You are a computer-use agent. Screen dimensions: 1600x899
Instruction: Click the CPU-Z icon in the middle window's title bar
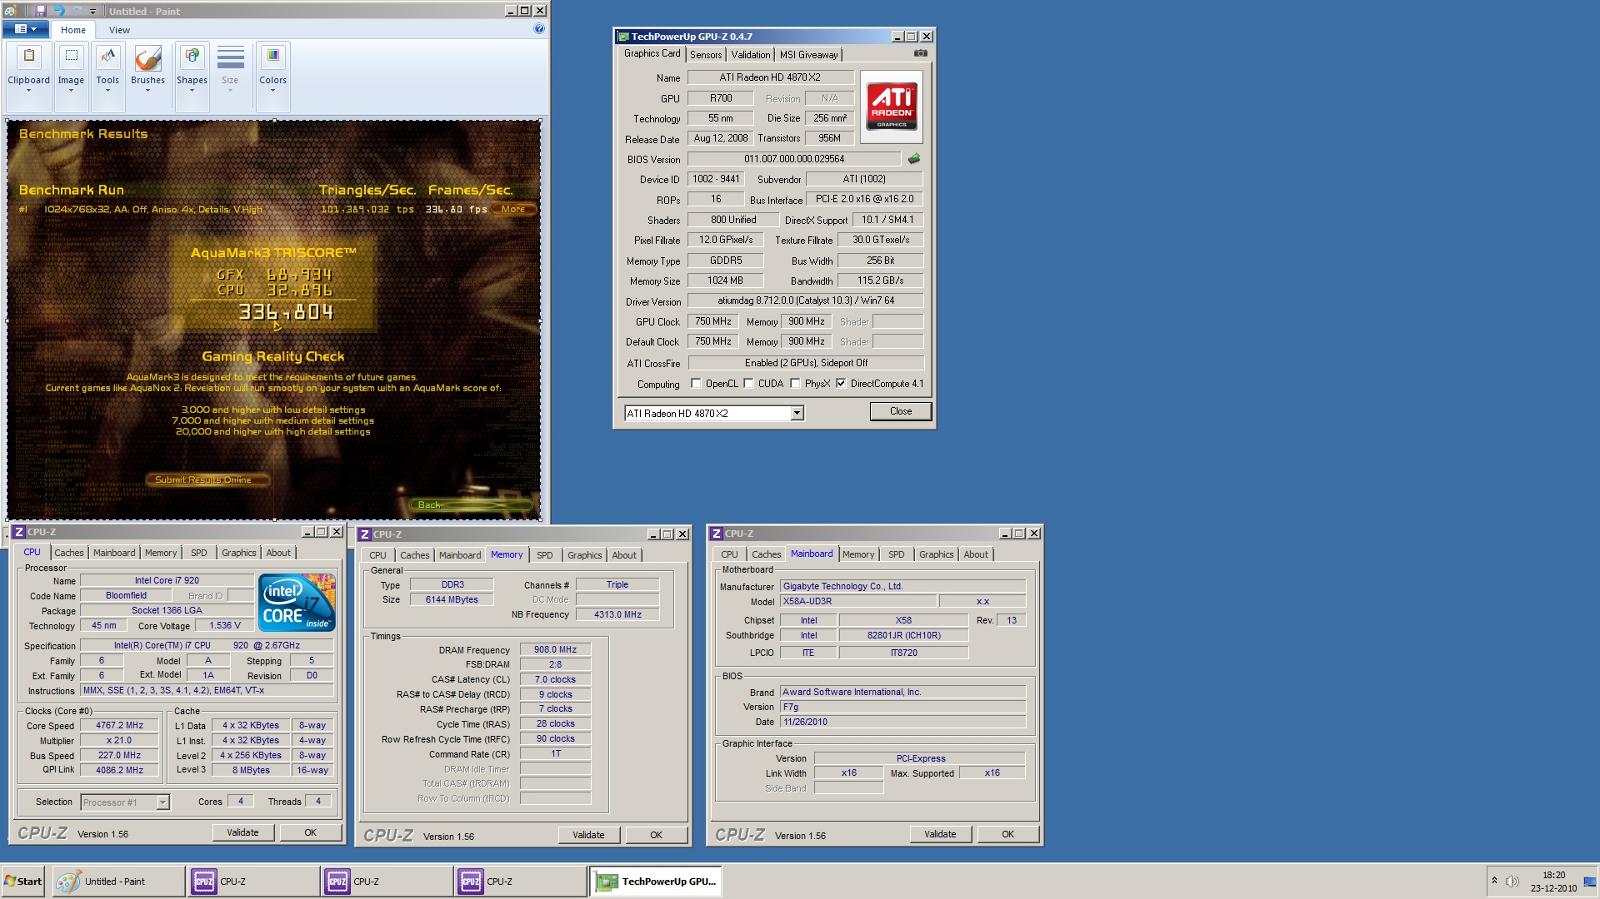point(365,534)
